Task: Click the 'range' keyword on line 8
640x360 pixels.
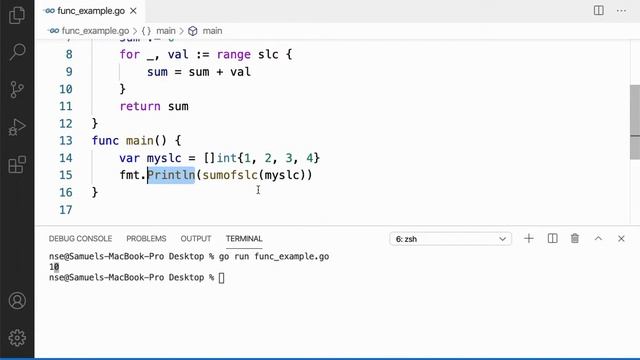Action: pos(233,55)
